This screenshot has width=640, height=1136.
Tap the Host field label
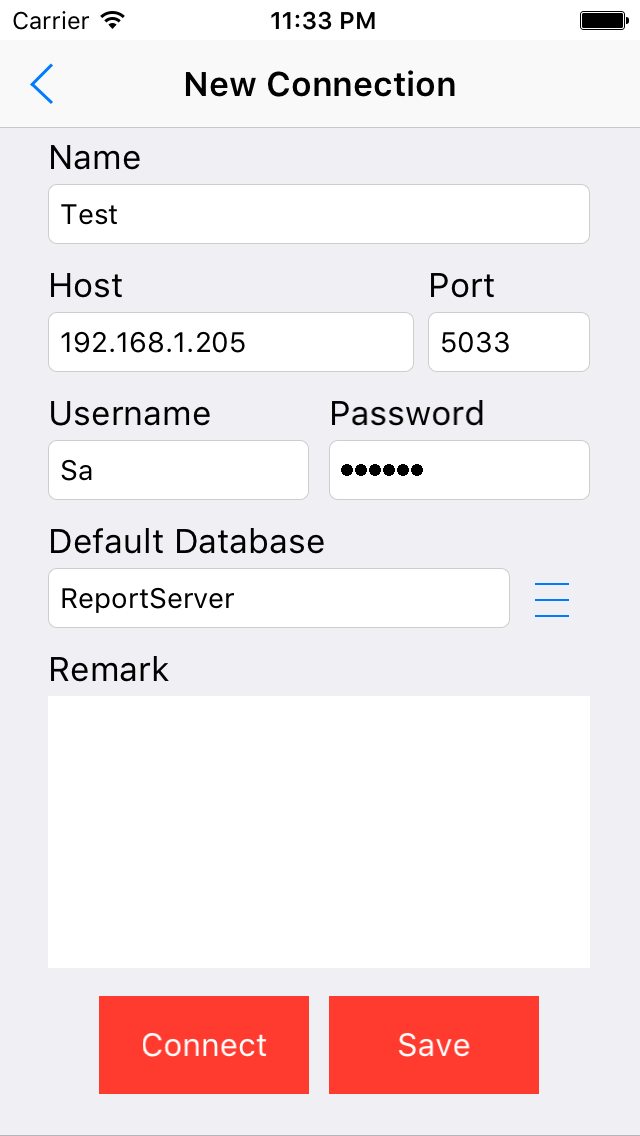(x=85, y=285)
